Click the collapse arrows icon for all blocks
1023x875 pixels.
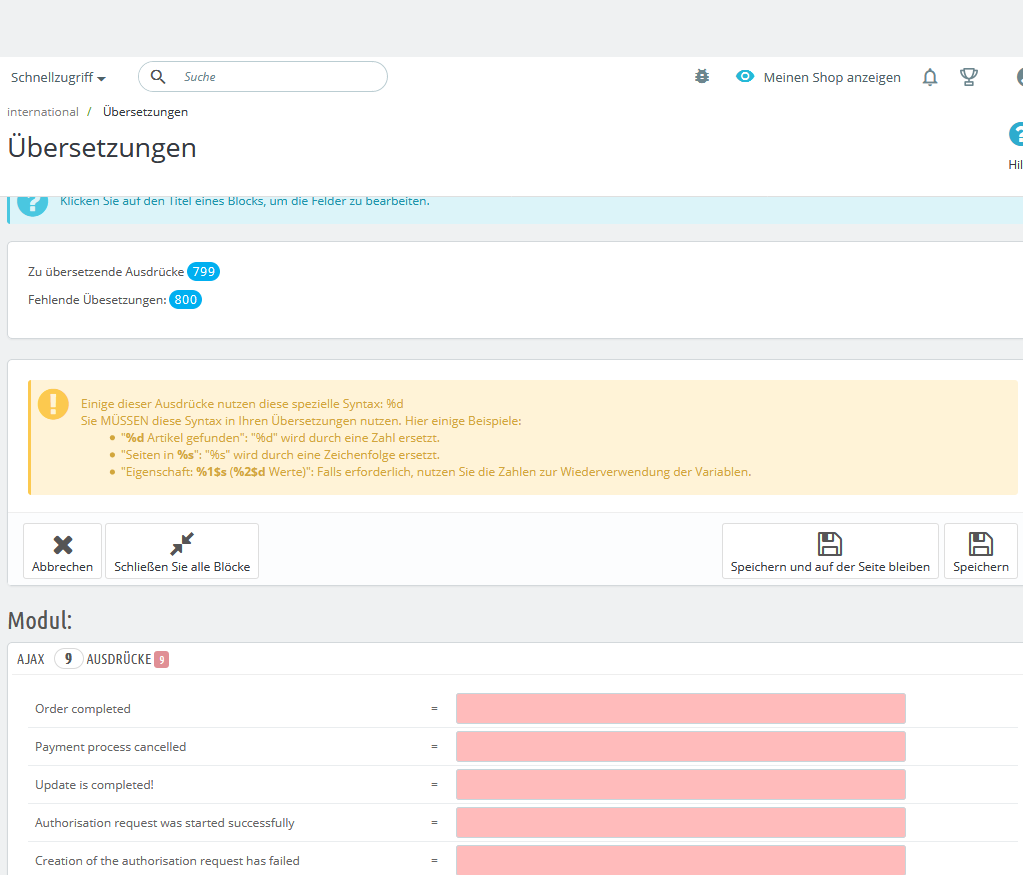click(182, 544)
